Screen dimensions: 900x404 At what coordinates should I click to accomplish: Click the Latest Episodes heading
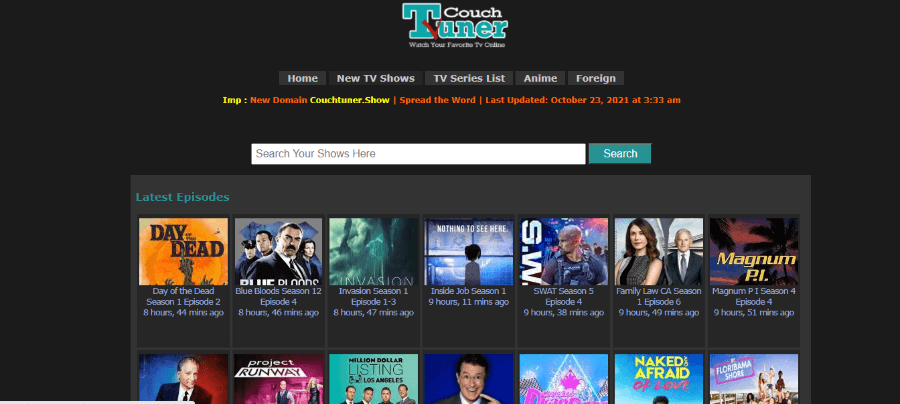click(183, 197)
